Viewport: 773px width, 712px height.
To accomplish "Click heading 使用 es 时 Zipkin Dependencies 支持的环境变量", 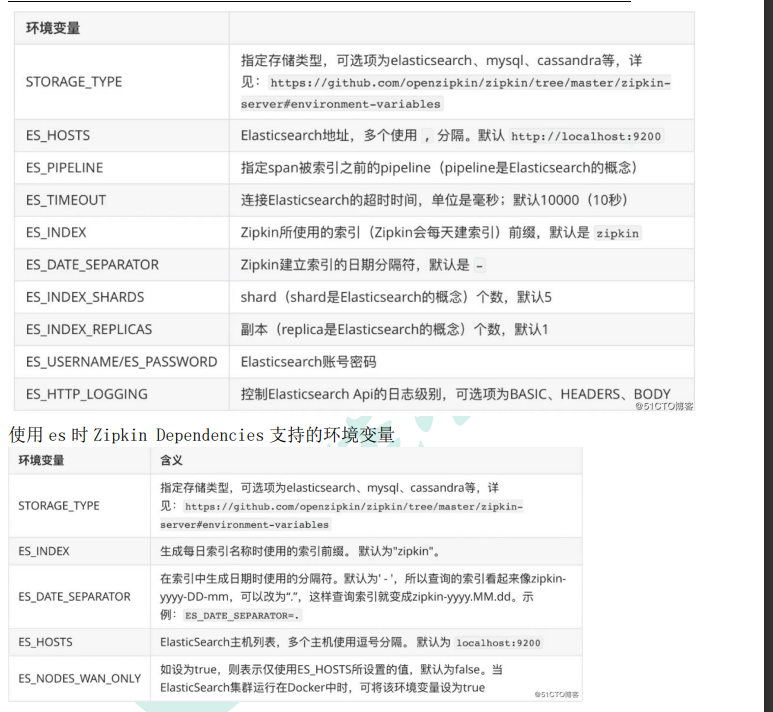I will point(201,435).
